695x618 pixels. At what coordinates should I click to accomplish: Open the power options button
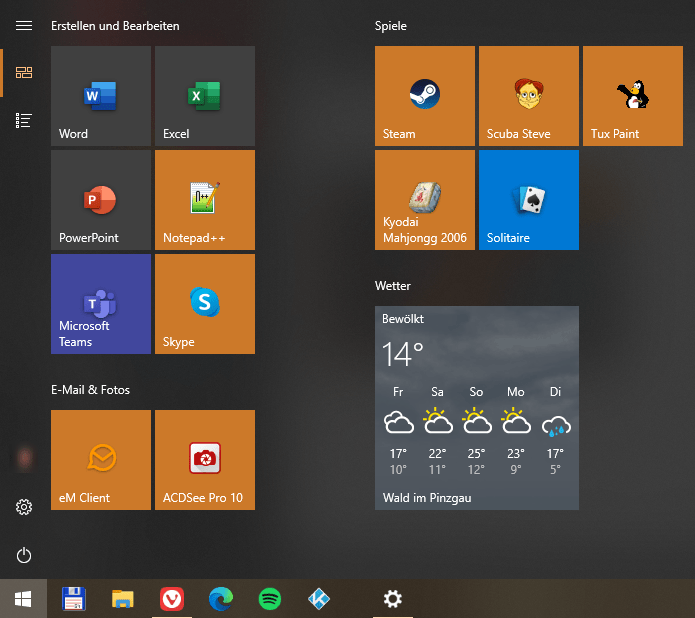[x=24, y=555]
